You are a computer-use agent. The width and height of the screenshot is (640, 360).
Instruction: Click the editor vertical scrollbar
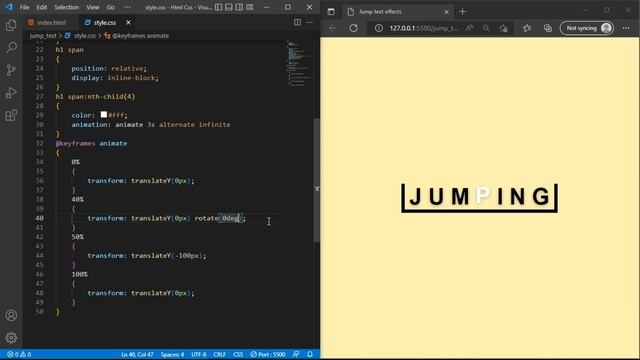pos(316,180)
